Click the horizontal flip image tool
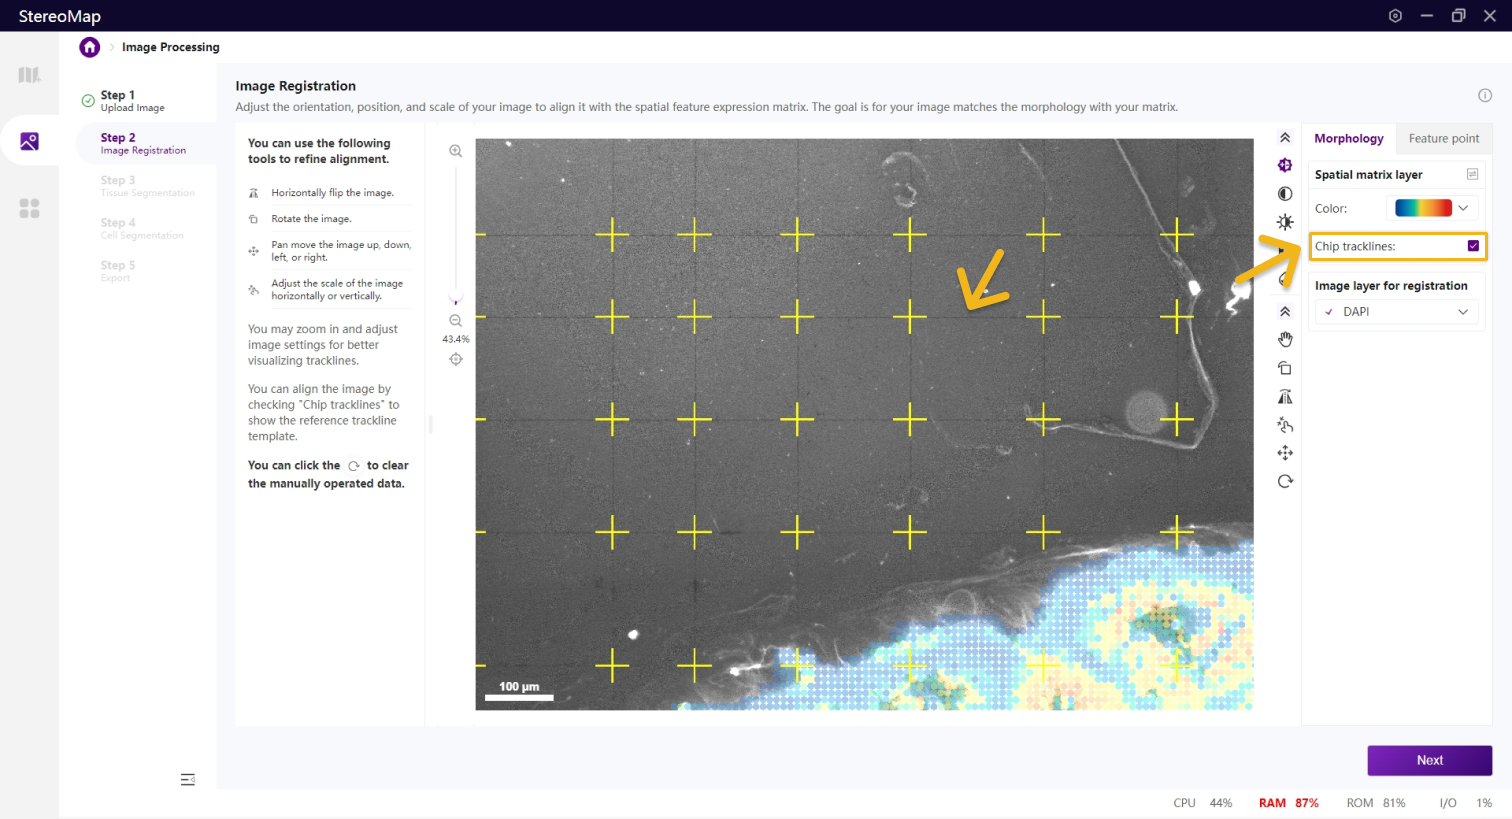The image size is (1512, 819). [1285, 397]
